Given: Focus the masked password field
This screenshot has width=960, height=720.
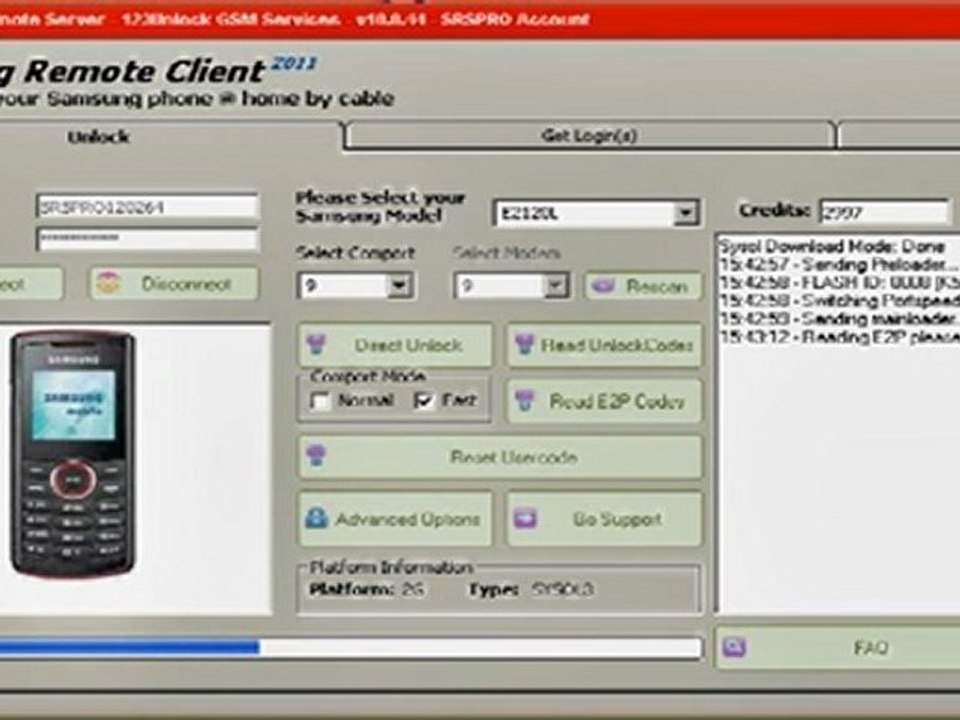Looking at the screenshot, I should [147, 239].
